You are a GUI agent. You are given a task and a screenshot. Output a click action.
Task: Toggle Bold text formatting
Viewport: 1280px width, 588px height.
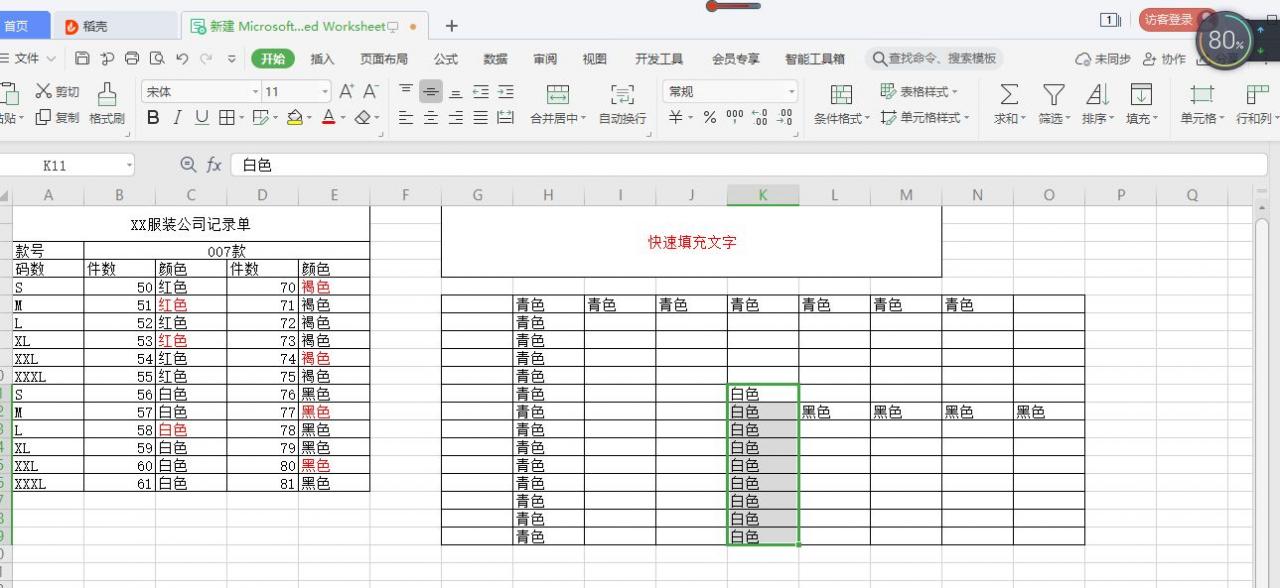click(x=153, y=118)
